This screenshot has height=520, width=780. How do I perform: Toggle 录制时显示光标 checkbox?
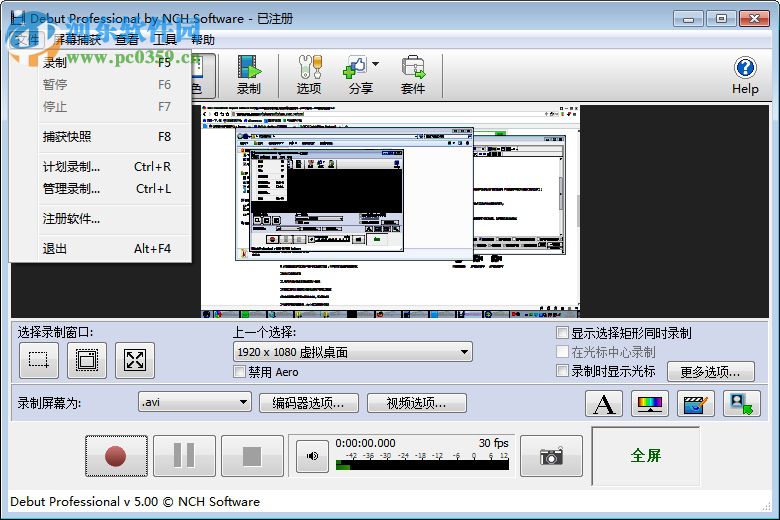click(562, 371)
